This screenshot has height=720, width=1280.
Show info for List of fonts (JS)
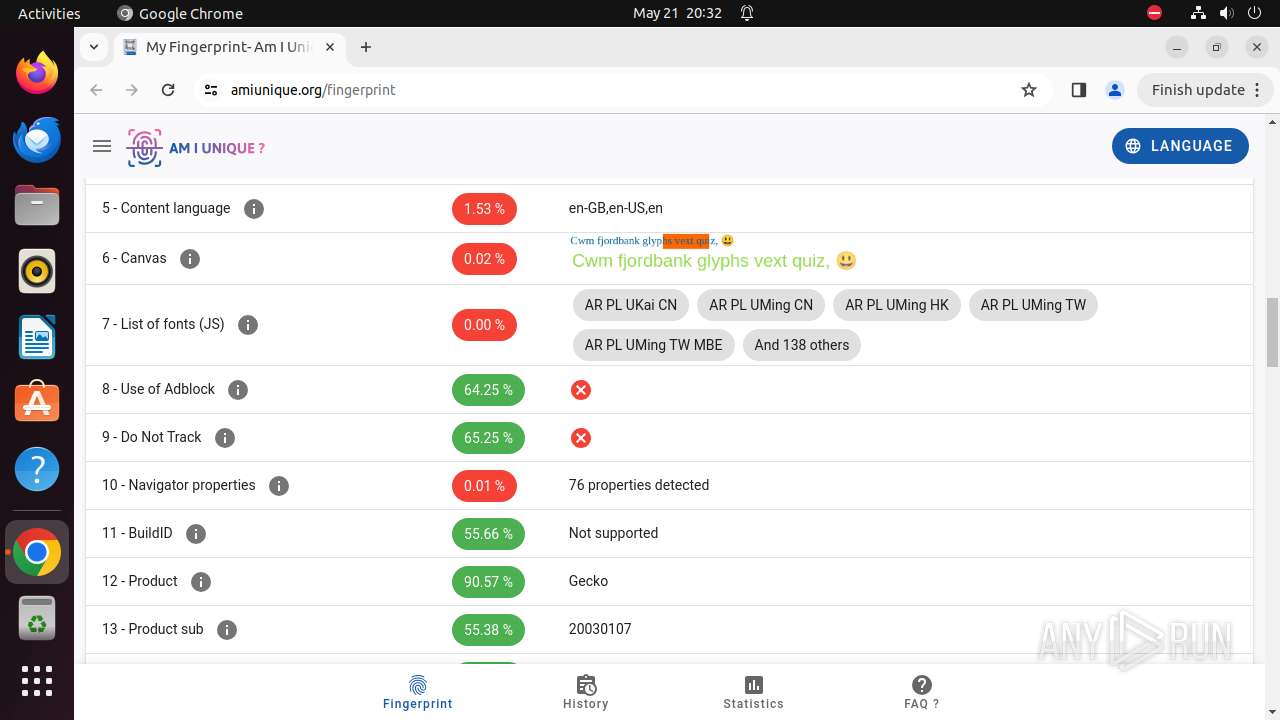tap(248, 325)
